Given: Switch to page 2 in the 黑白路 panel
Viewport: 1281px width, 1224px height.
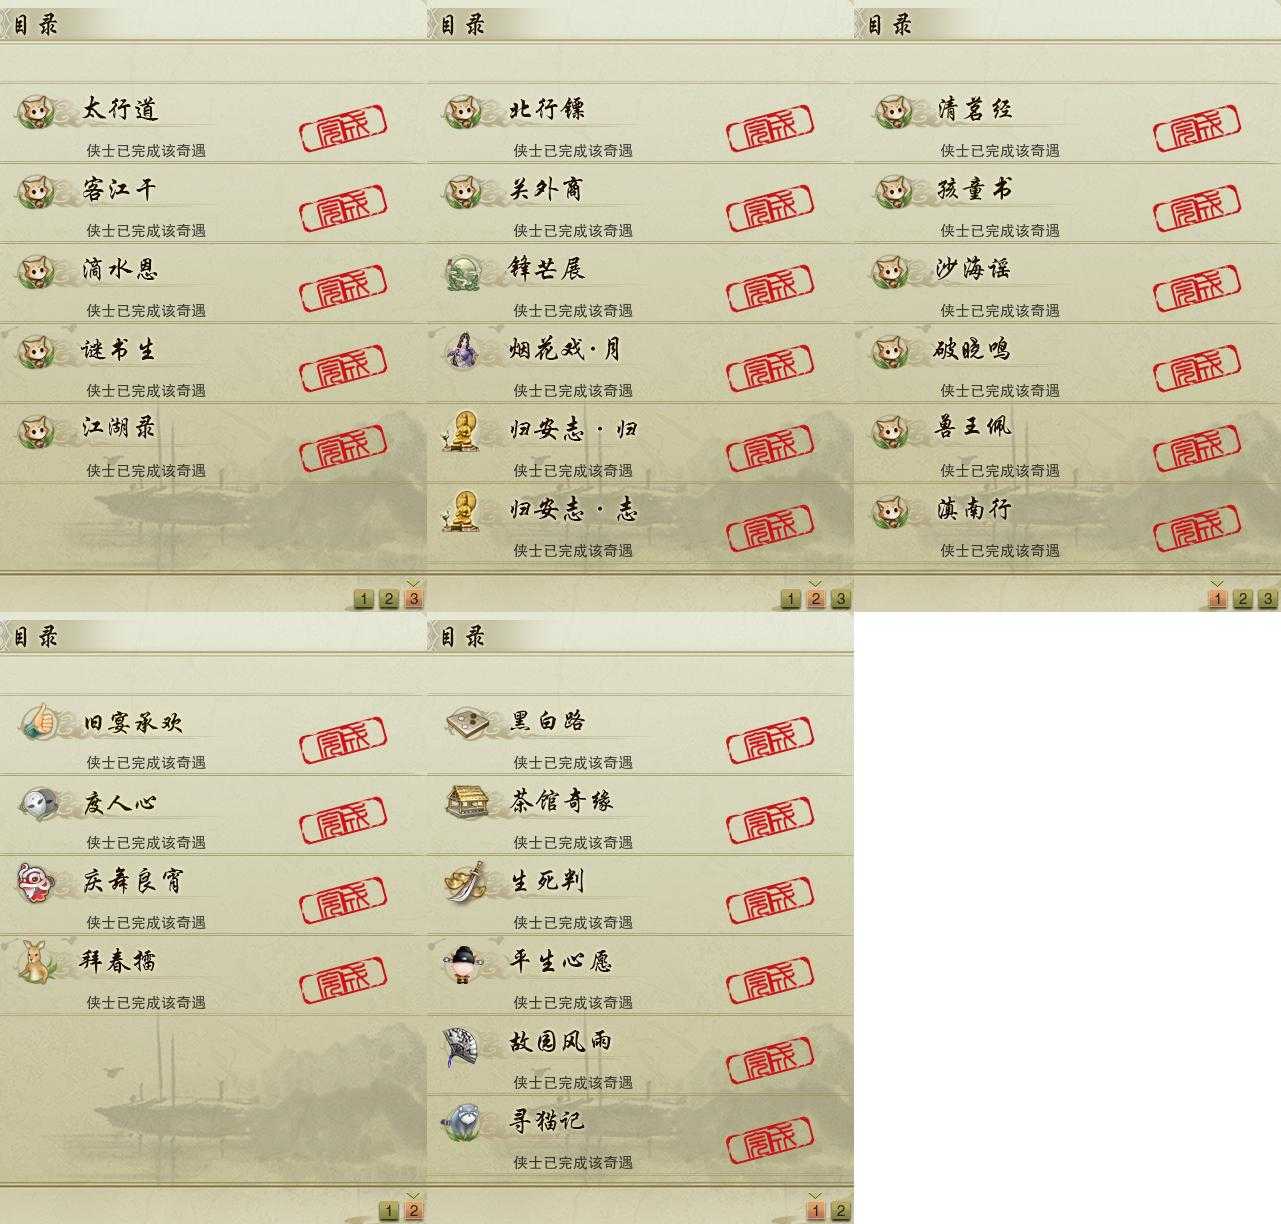Looking at the screenshot, I should tap(841, 1211).
